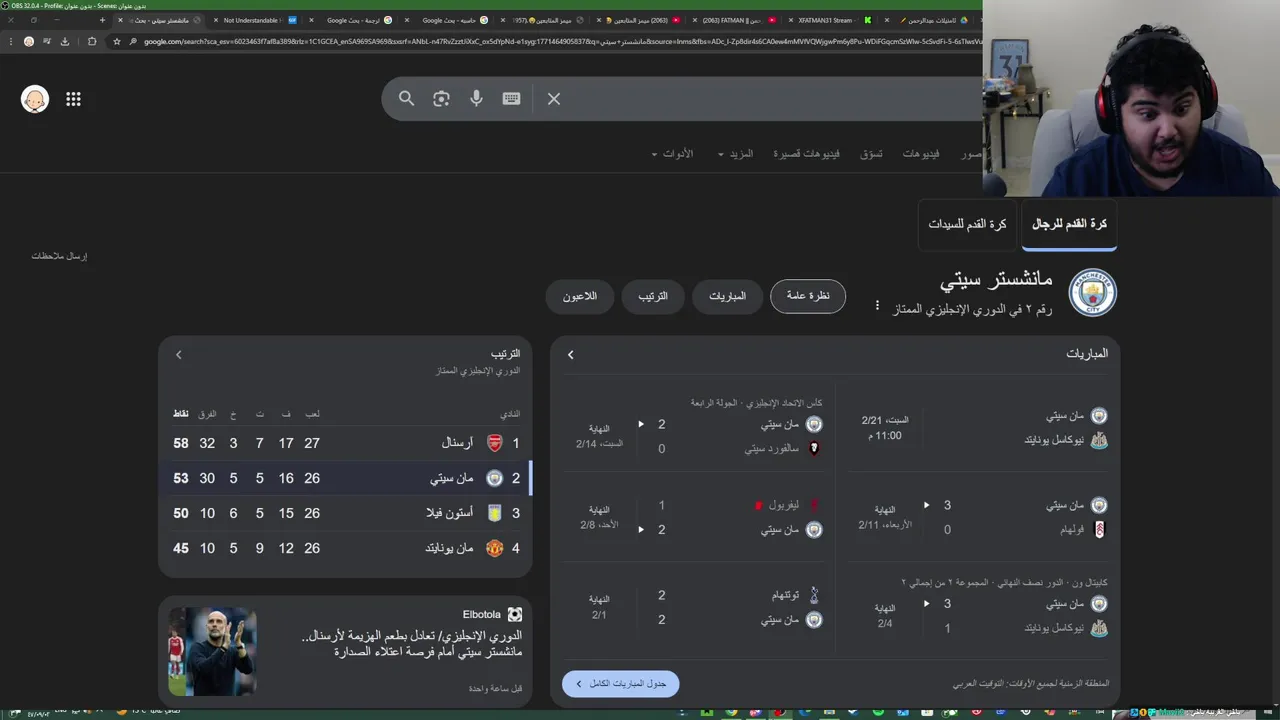Click the Liverpool crest in fixtures
Screen dimensions: 1280x720
pyautogui.click(x=814, y=506)
